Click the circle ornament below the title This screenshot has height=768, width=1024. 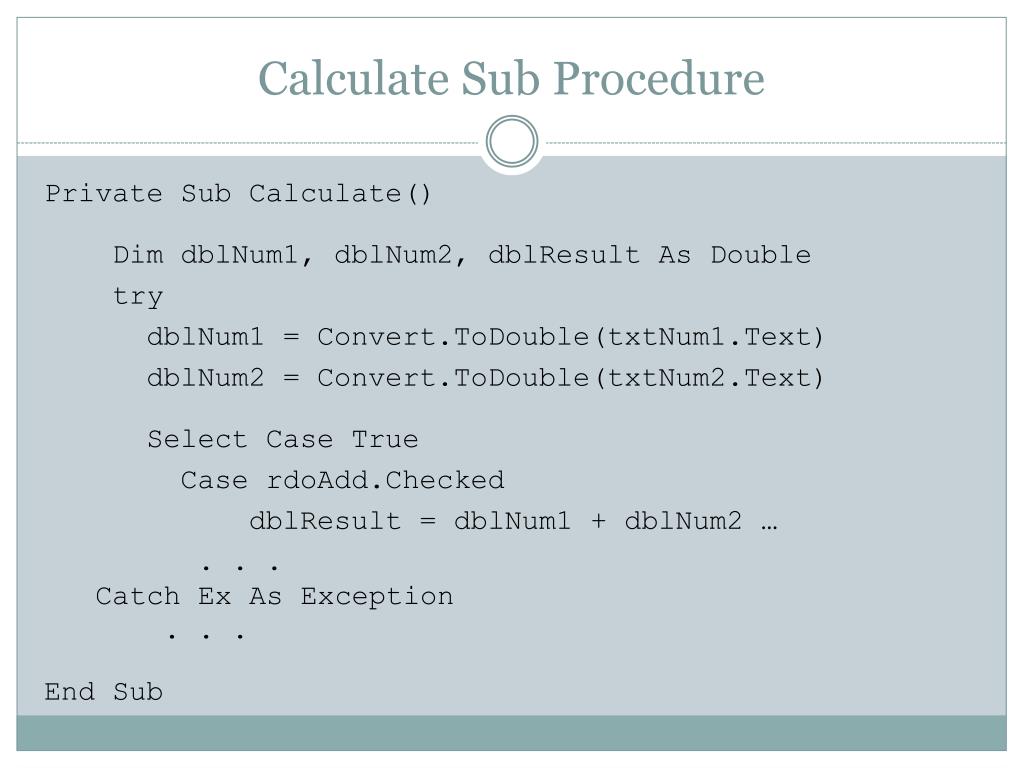click(x=512, y=142)
